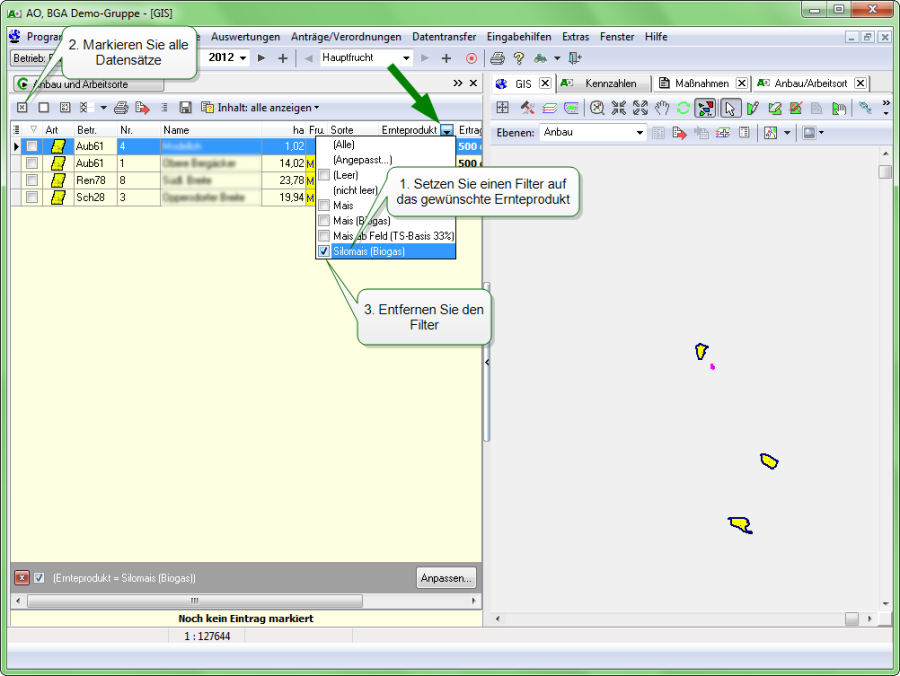Click the mark-all-records icon in the list toolbar
The height and width of the screenshot is (676, 900).
pyautogui.click(x=22, y=107)
